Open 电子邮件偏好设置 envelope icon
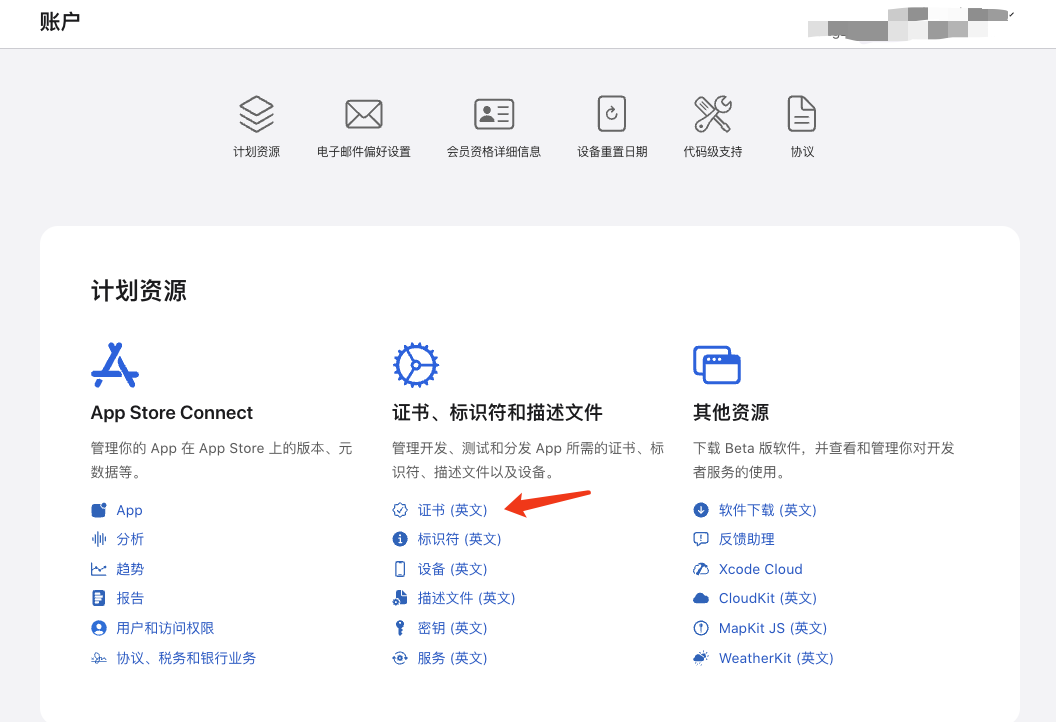1056x722 pixels. click(364, 114)
